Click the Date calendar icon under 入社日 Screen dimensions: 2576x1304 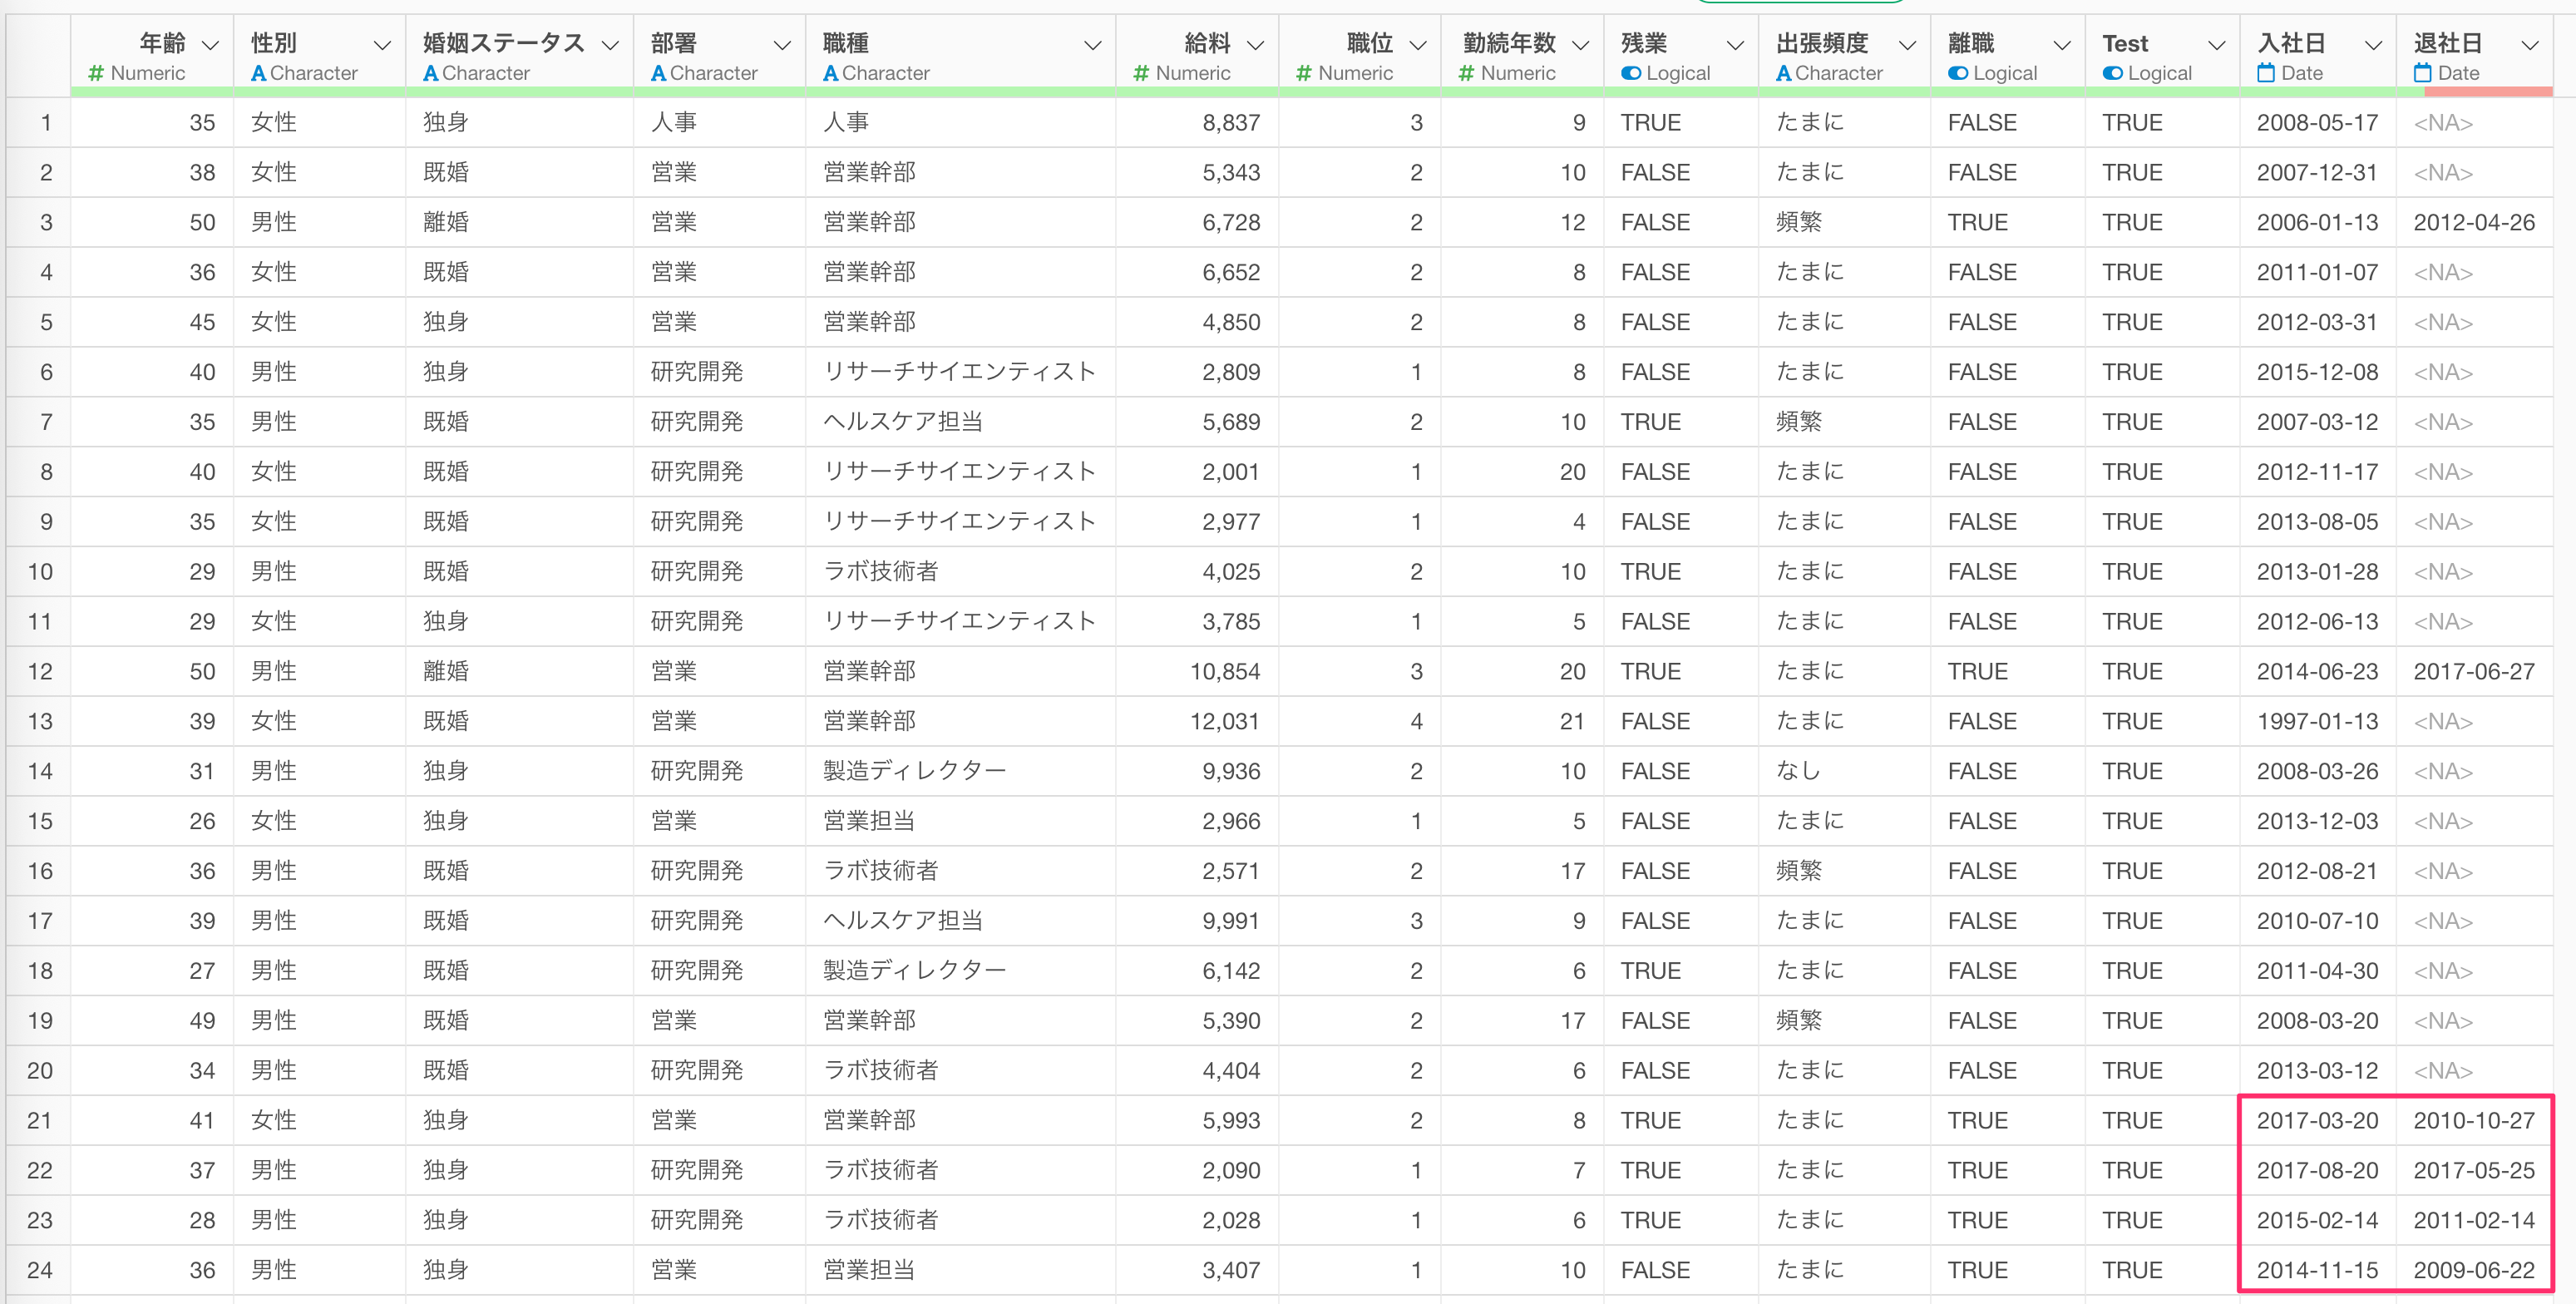point(2266,73)
